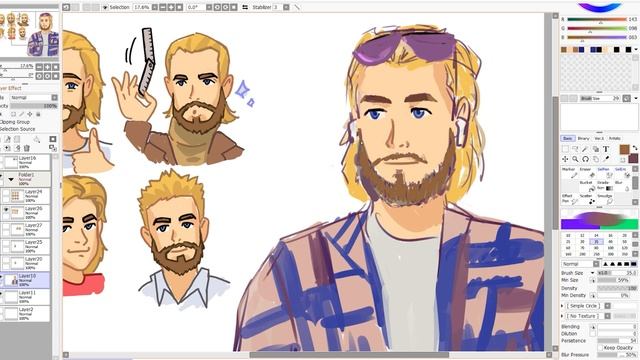640x360 pixels.
Task: Choose the Bucket fill tool
Action: pyautogui.click(x=588, y=186)
